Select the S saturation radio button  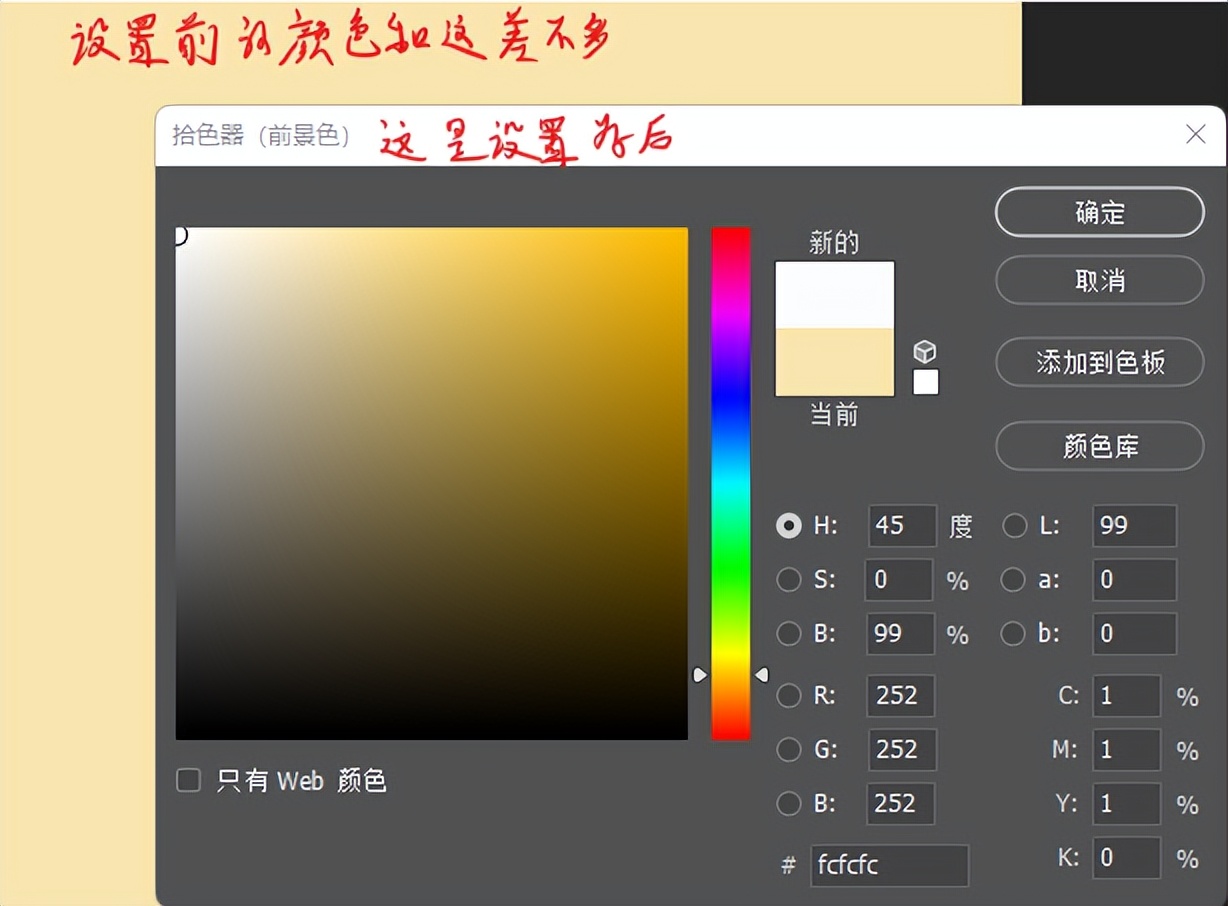click(x=789, y=580)
